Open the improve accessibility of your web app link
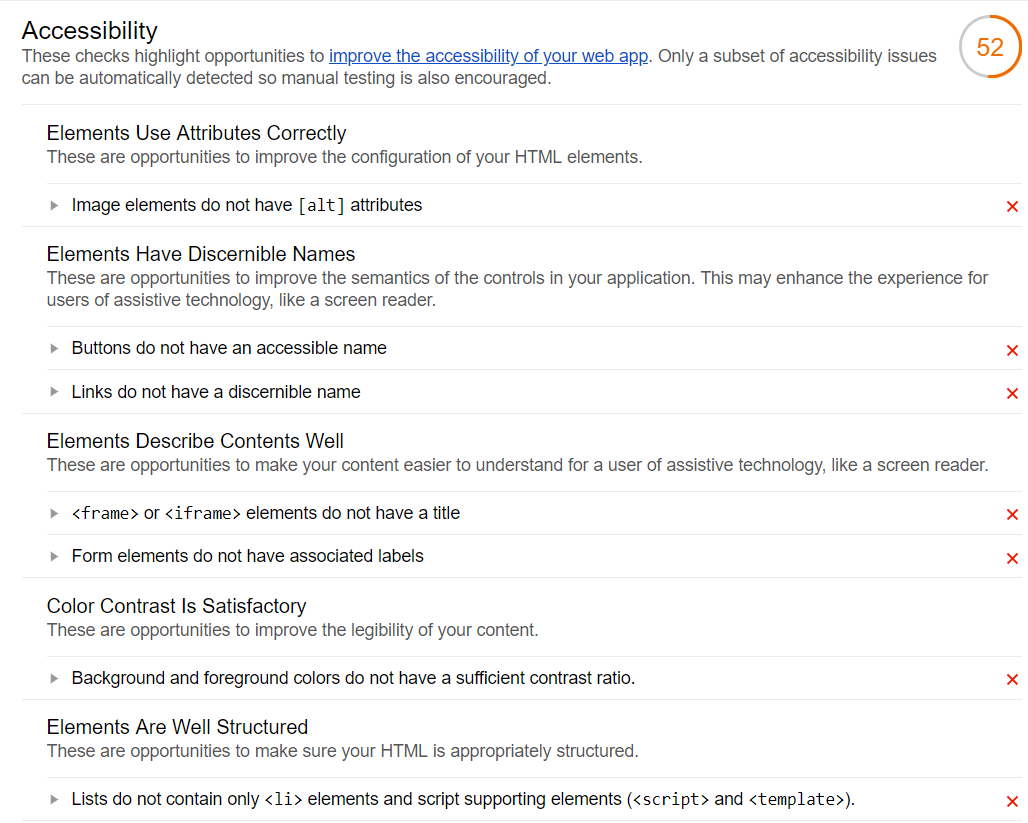The width and height of the screenshot is (1028, 823). [x=488, y=56]
